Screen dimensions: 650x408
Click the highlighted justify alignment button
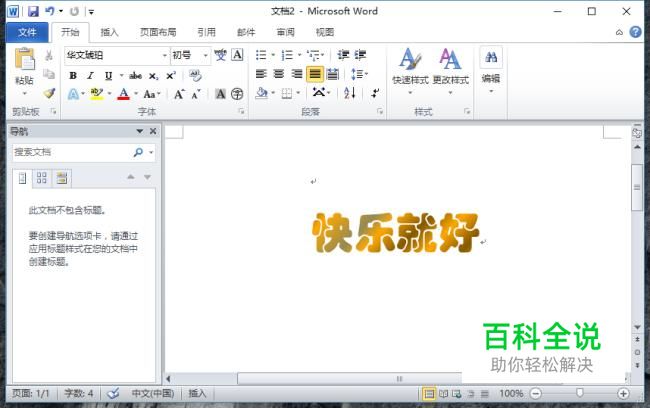click(x=315, y=74)
